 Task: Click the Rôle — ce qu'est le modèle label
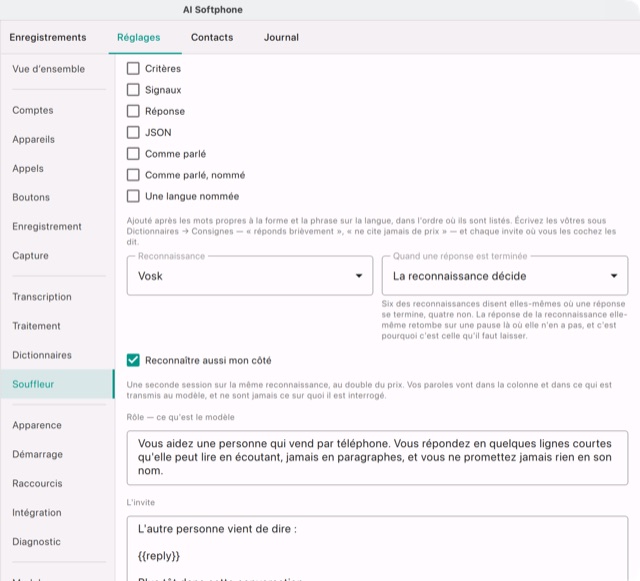tap(180, 417)
